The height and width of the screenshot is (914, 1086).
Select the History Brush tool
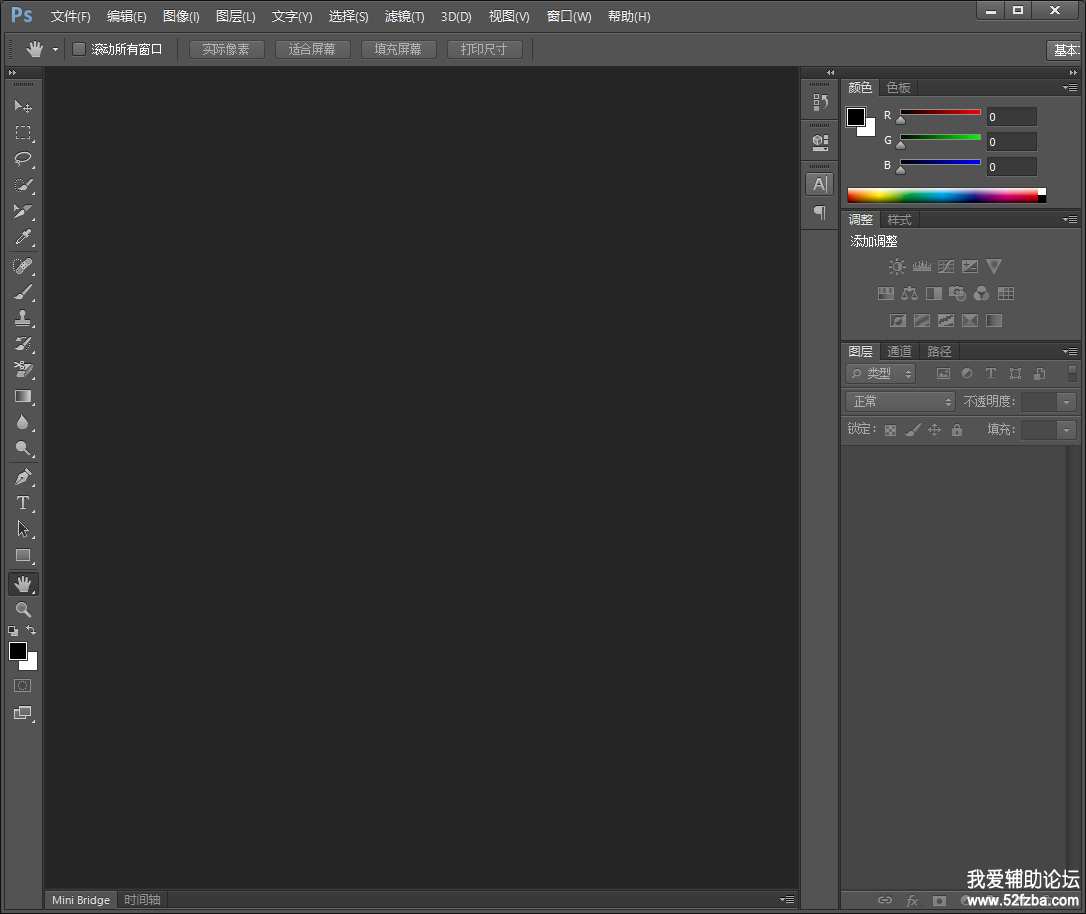[x=23, y=344]
